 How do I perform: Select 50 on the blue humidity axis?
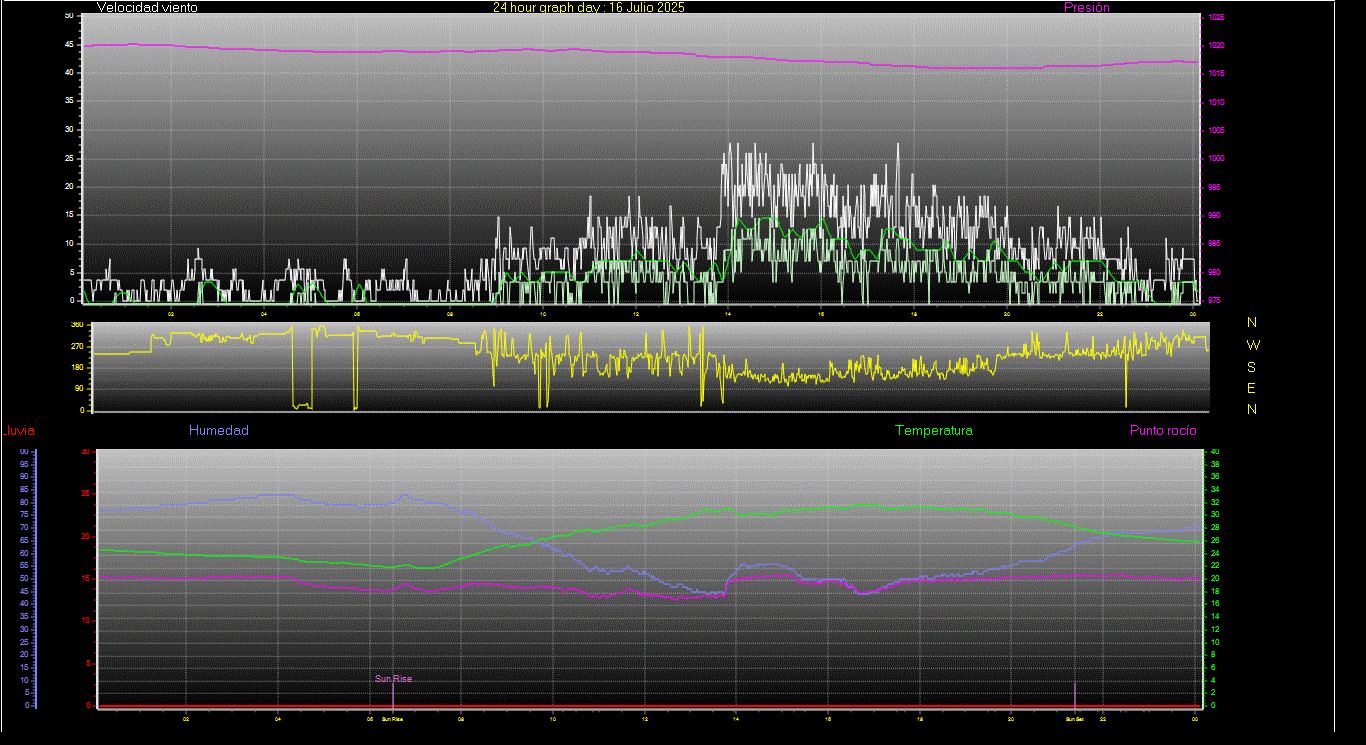pos(24,578)
